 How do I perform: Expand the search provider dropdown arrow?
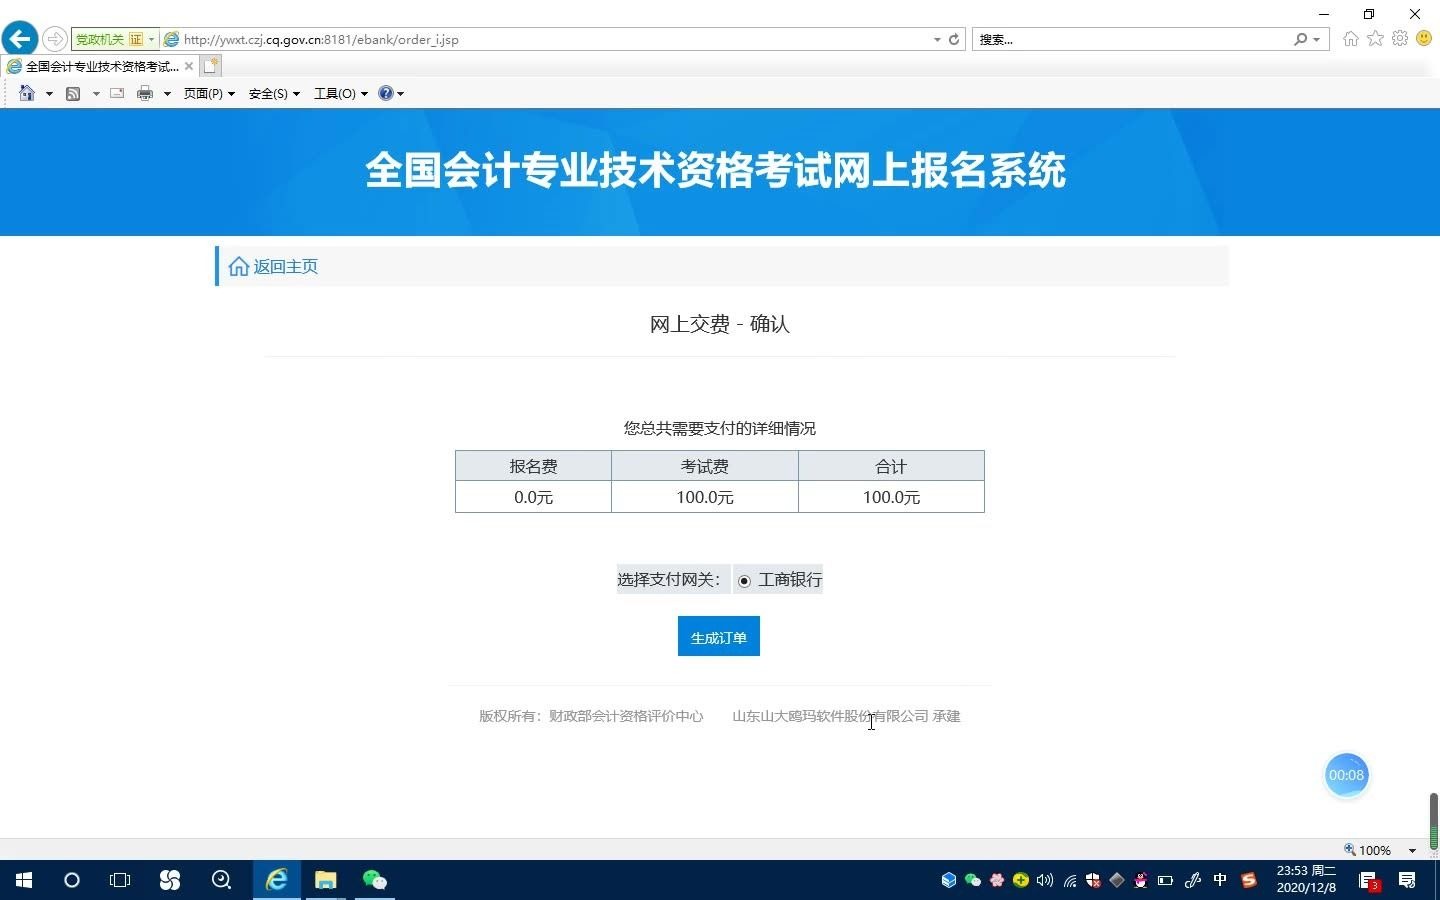[x=1316, y=39]
